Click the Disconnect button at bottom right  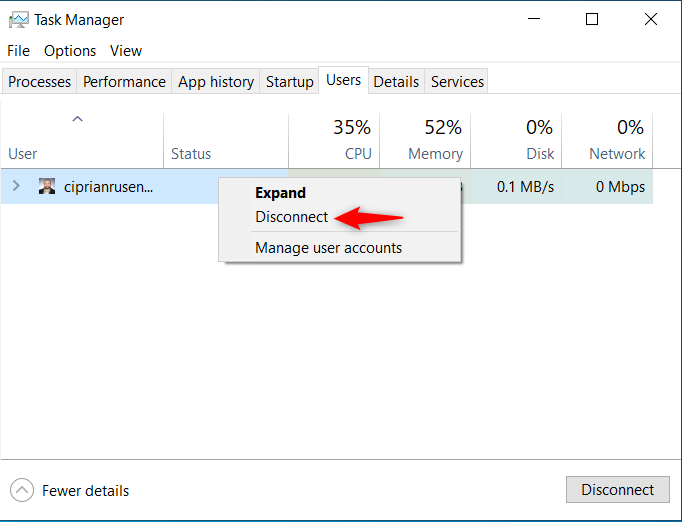[618, 490]
